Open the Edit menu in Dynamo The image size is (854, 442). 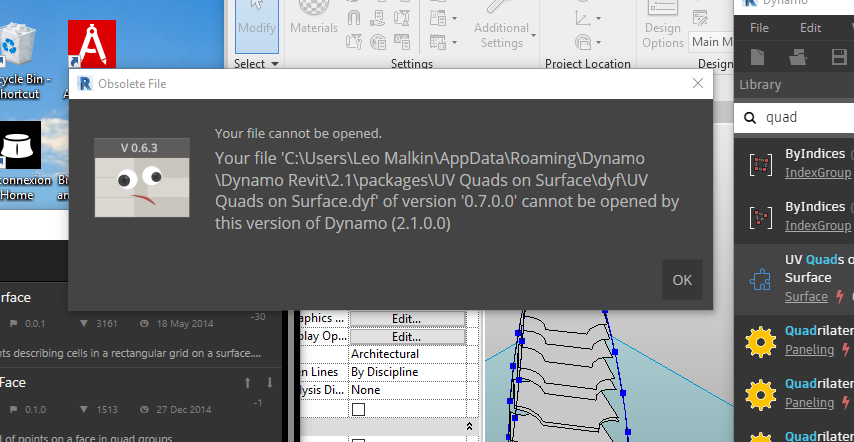click(810, 28)
